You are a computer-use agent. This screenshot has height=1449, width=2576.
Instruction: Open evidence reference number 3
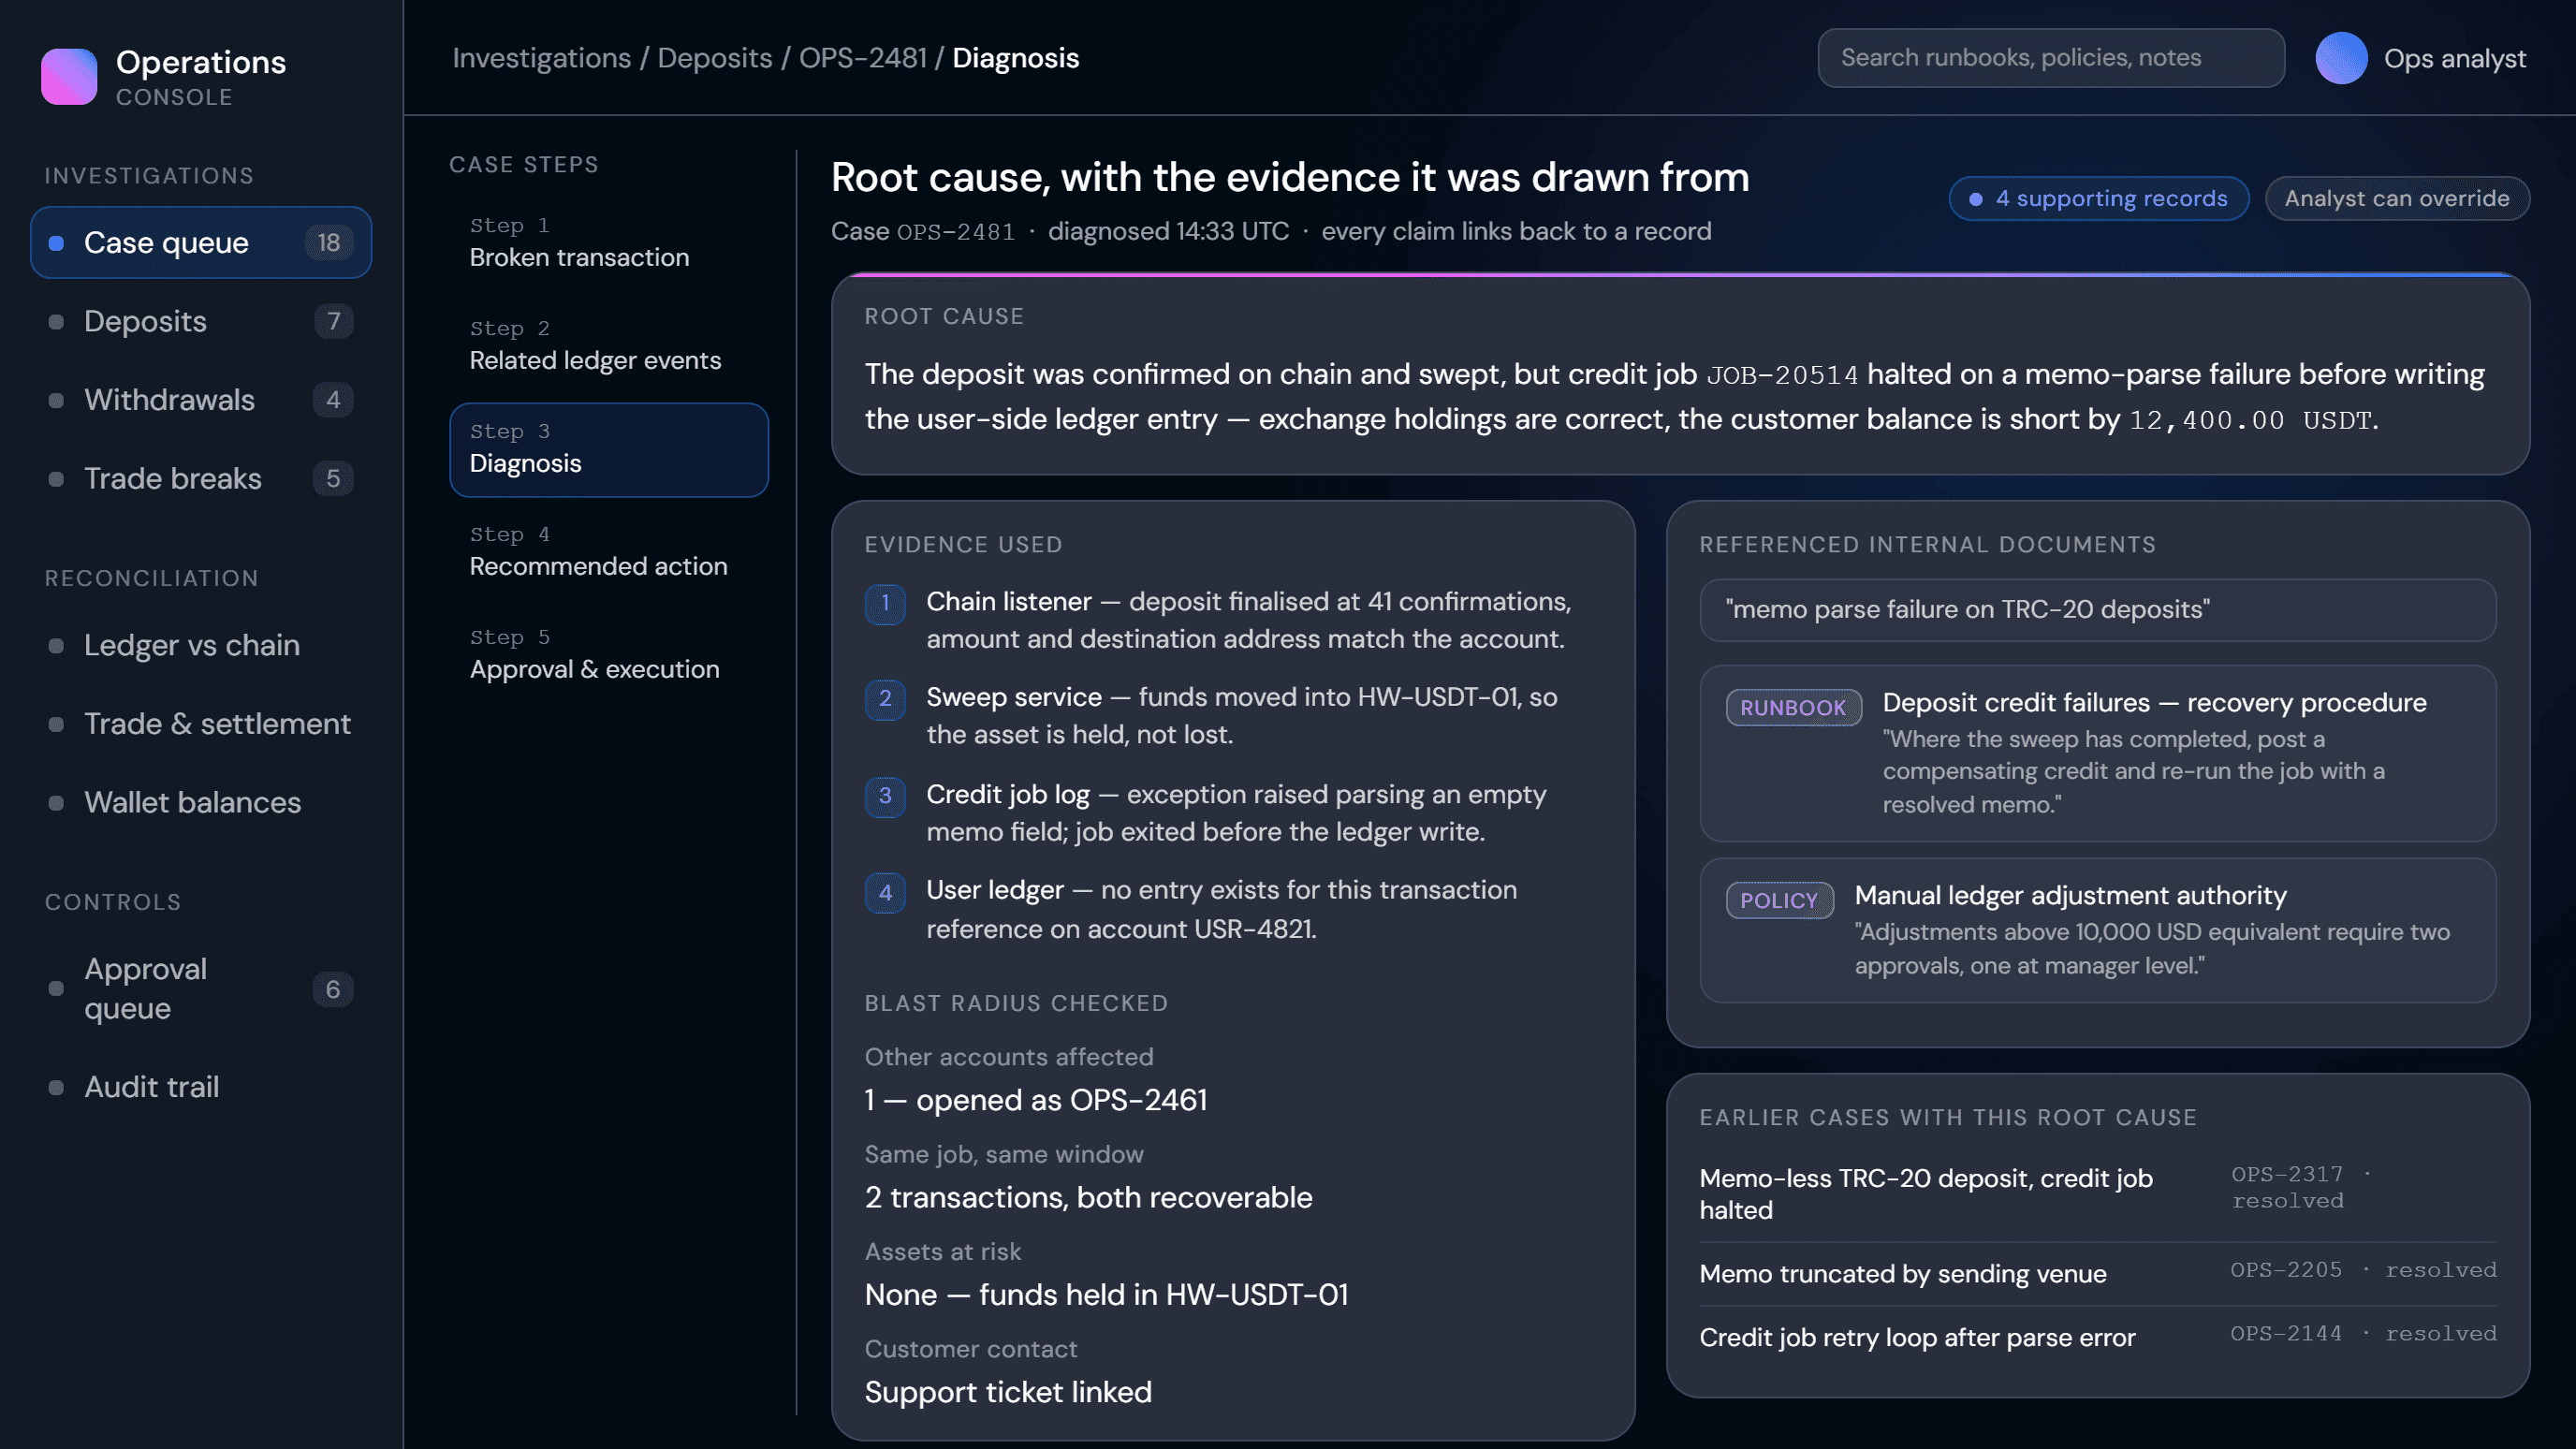[x=885, y=796]
